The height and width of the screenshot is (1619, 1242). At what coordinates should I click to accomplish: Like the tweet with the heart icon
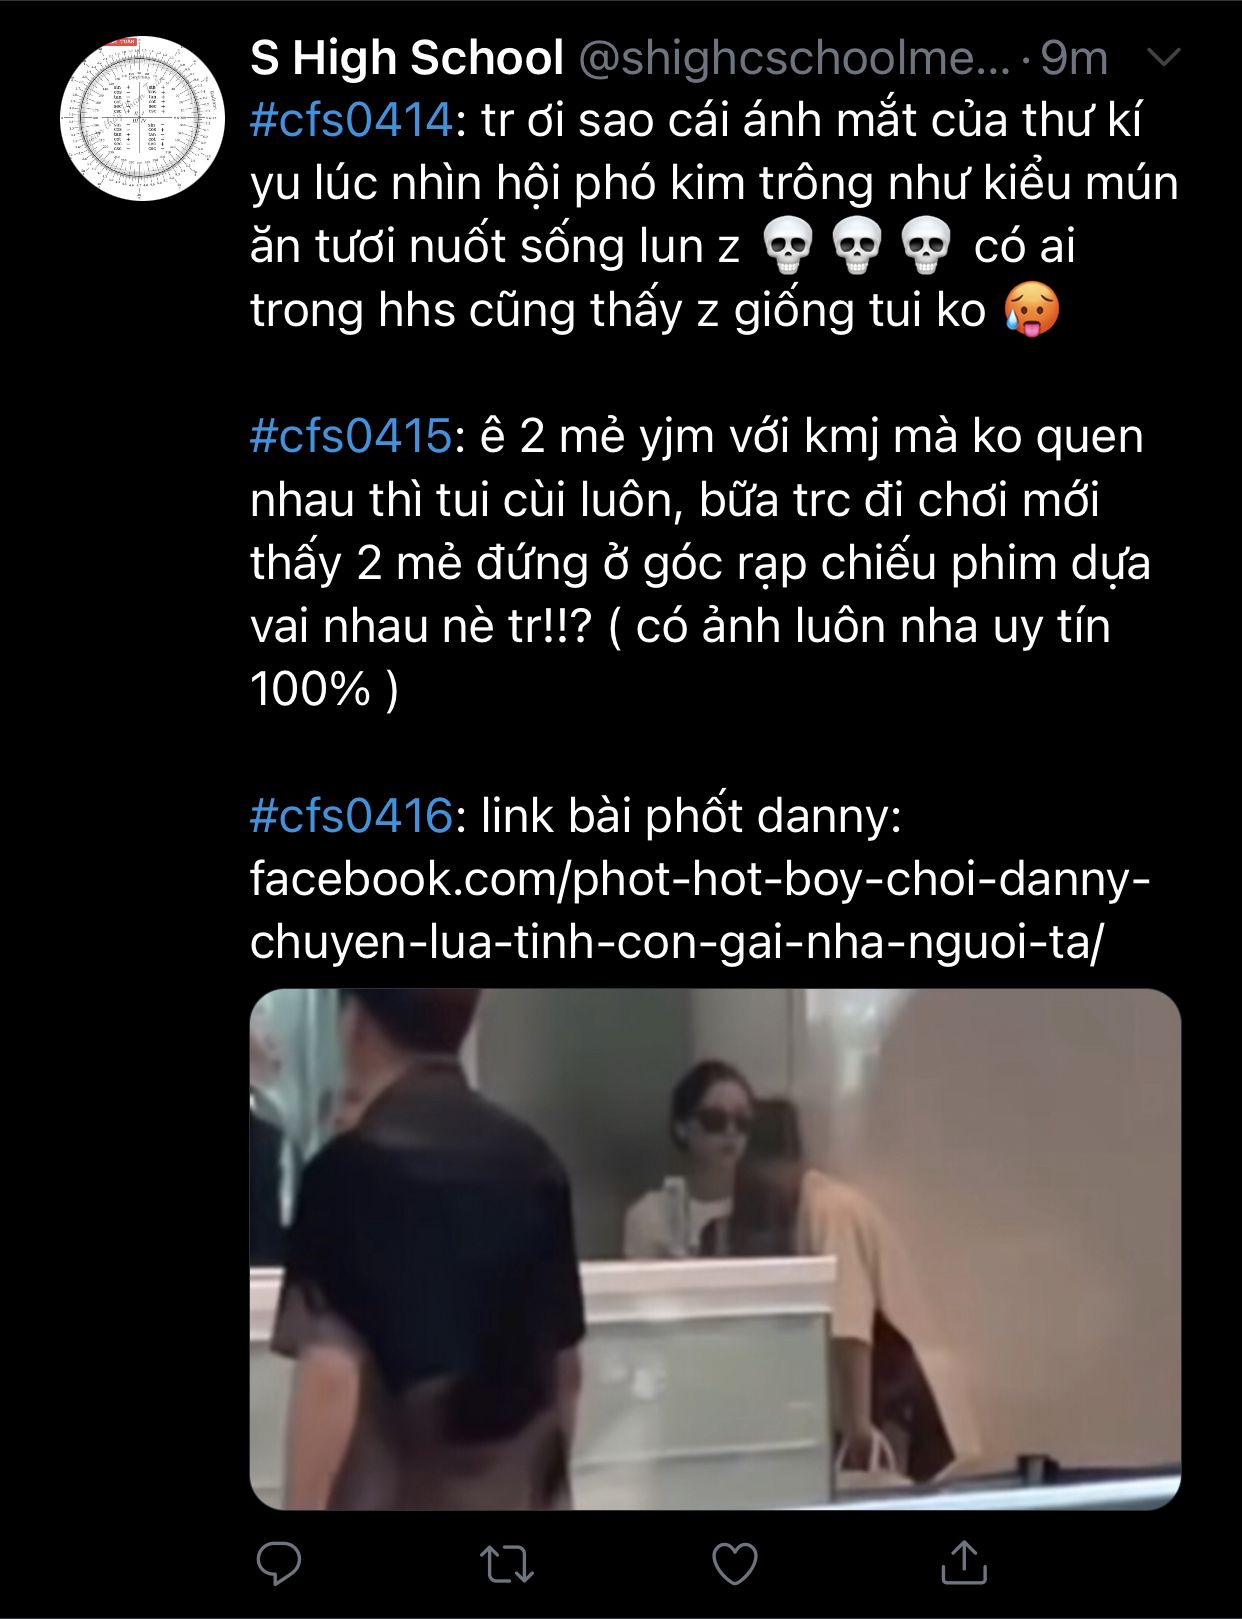[x=735, y=1564]
